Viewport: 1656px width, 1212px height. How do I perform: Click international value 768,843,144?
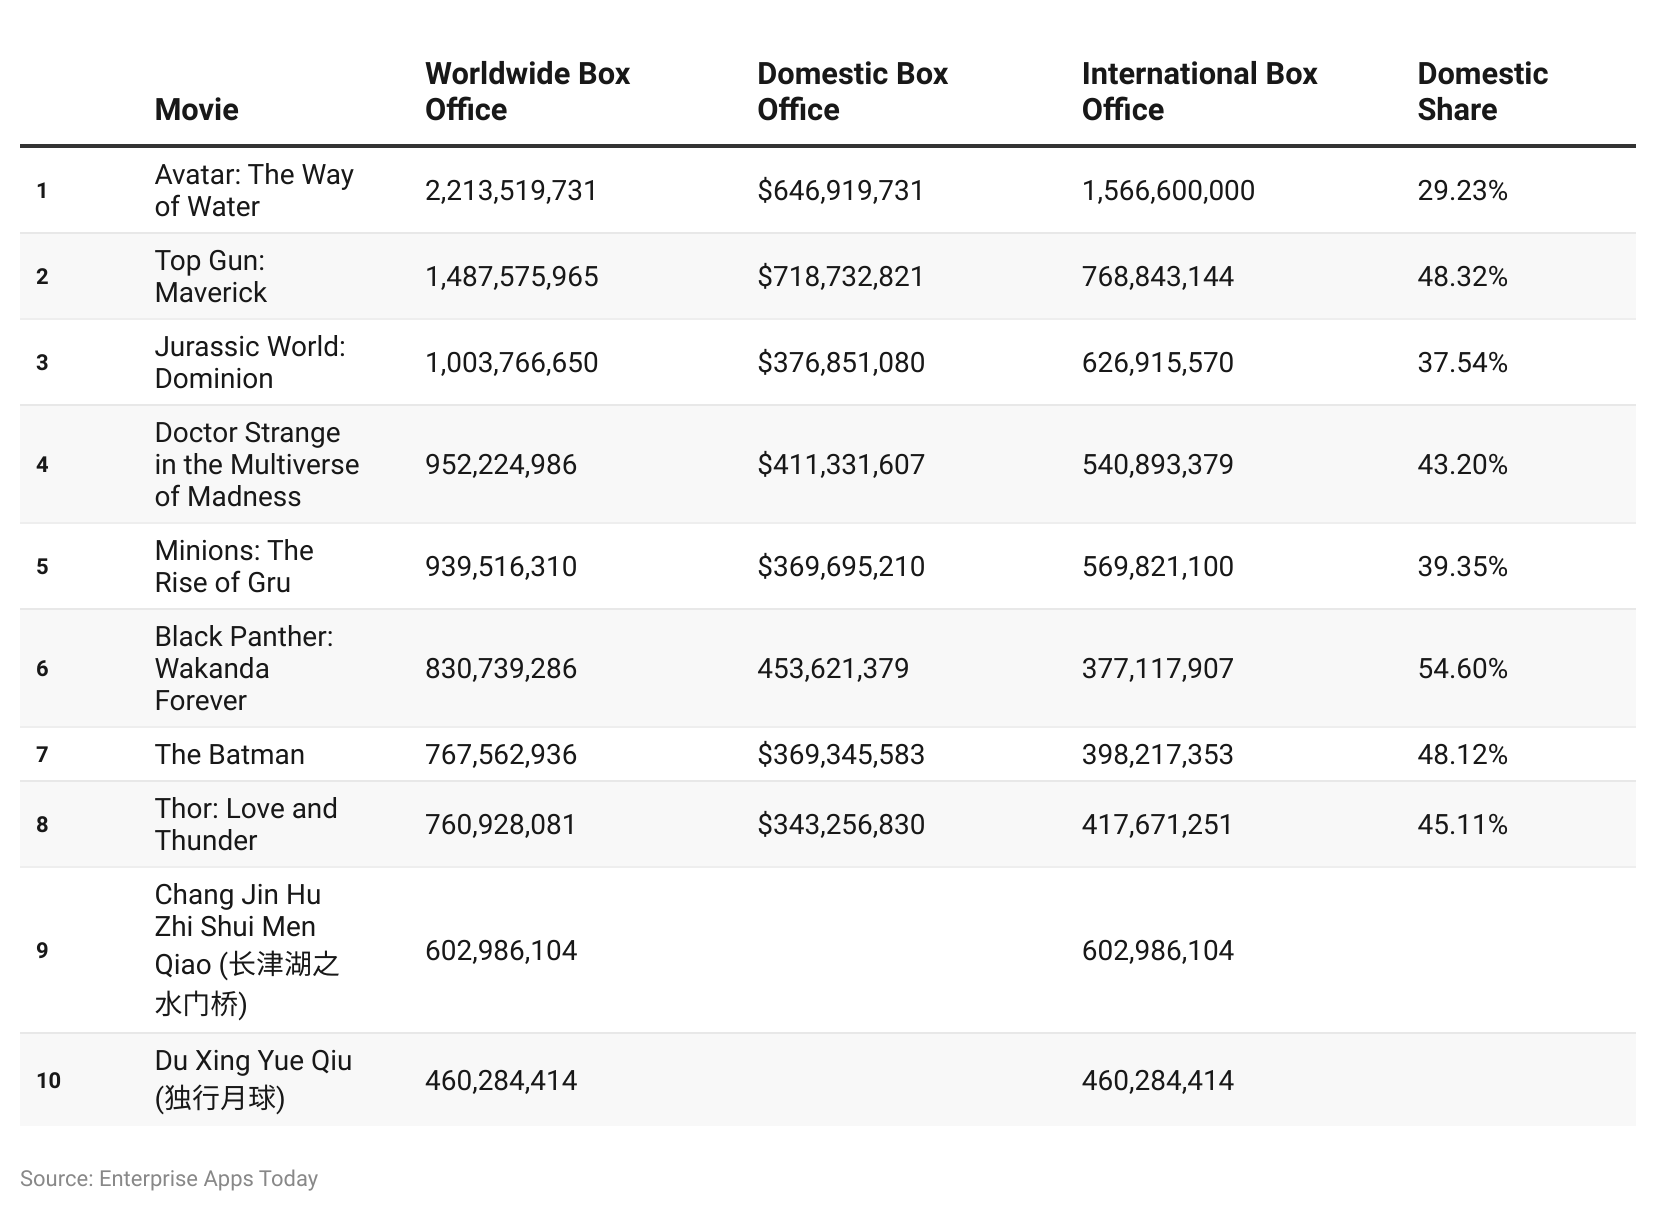pos(1158,276)
